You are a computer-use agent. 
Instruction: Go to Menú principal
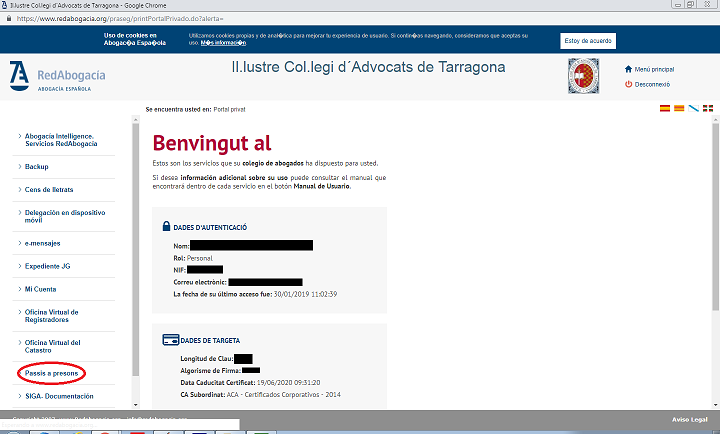[654, 69]
